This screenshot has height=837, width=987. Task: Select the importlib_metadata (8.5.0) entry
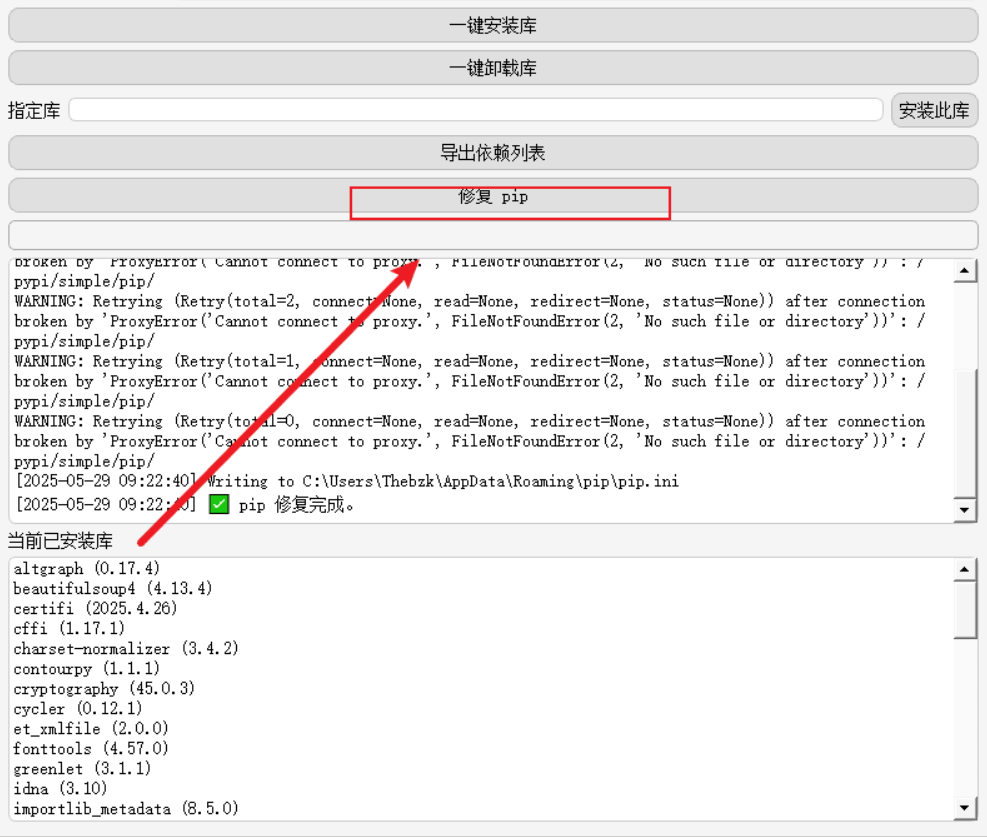point(125,808)
